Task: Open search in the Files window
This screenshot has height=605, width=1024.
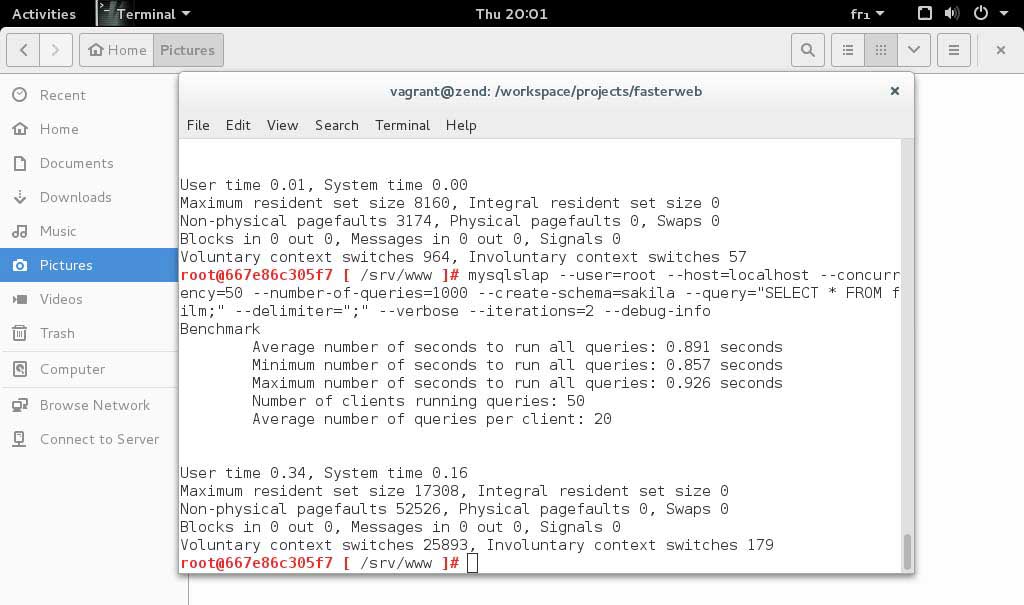Action: click(x=808, y=50)
